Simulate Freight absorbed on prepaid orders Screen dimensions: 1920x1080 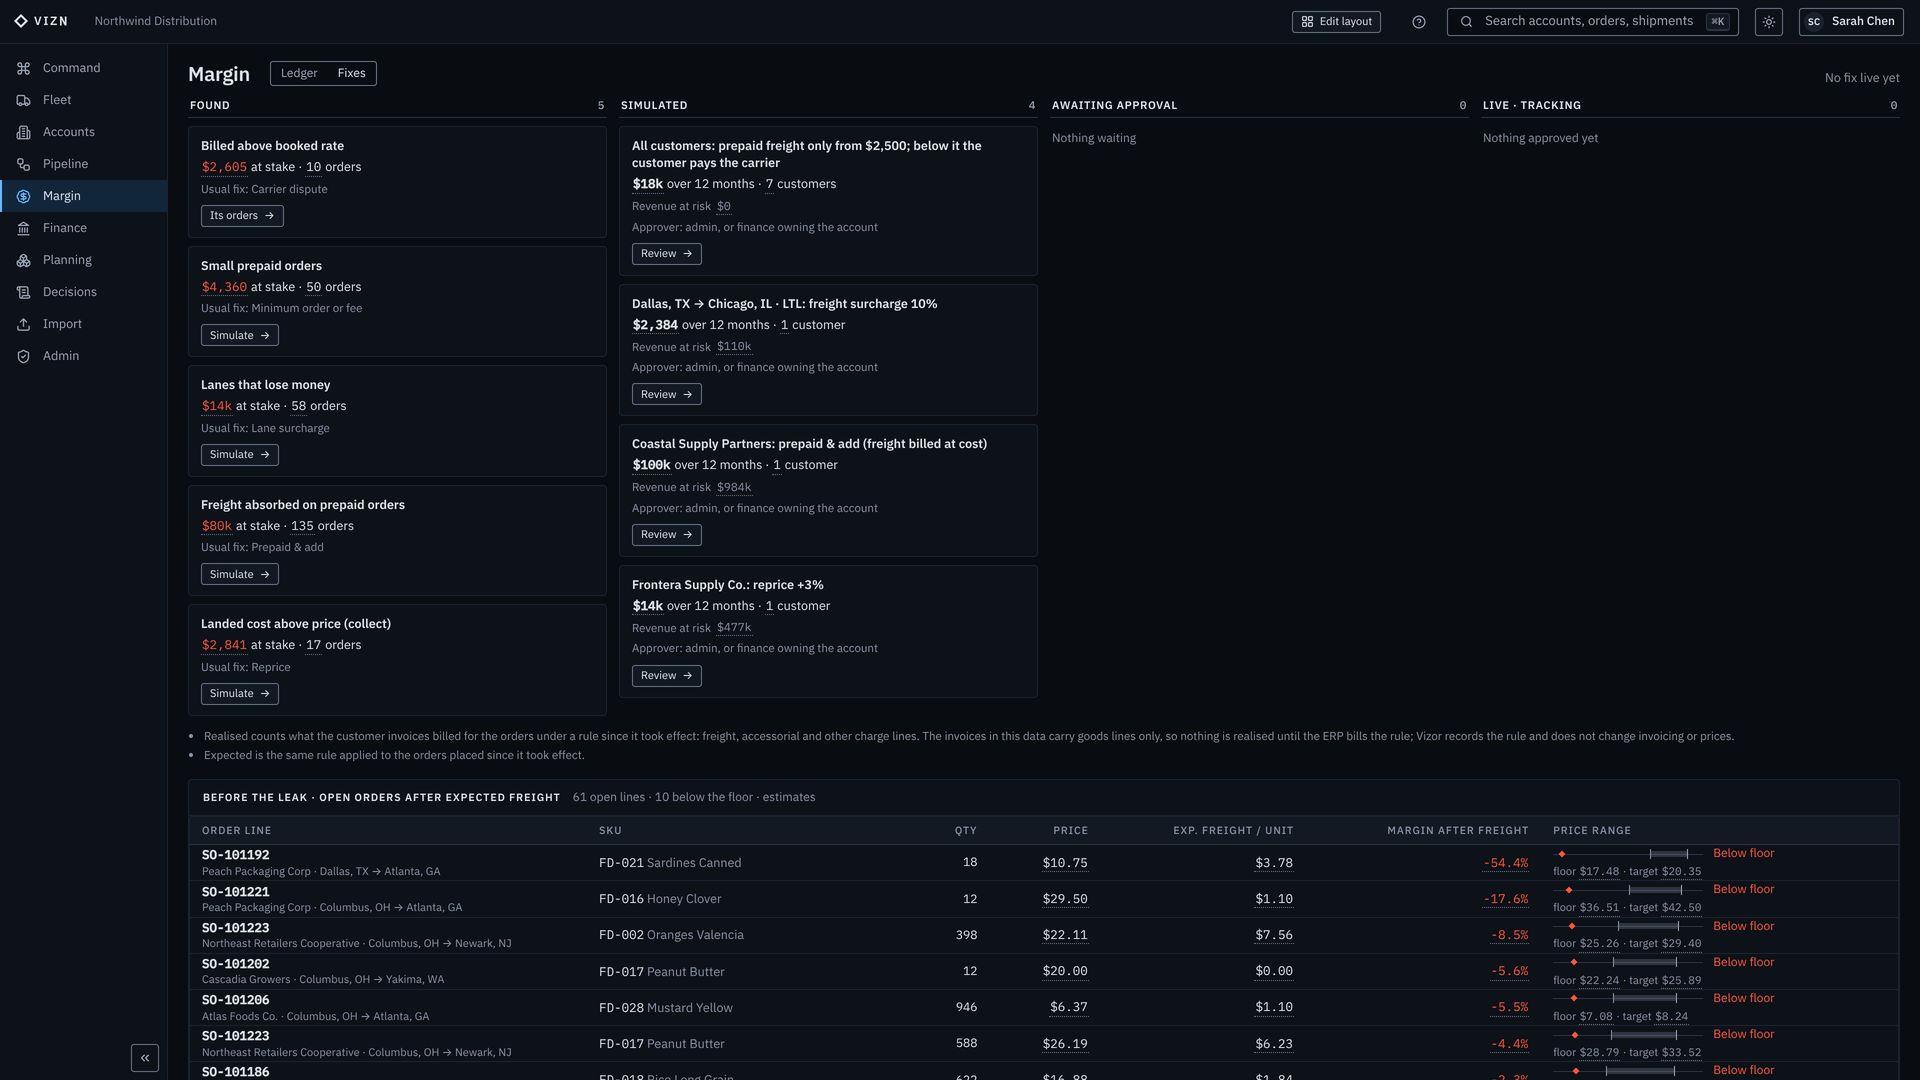tap(240, 575)
